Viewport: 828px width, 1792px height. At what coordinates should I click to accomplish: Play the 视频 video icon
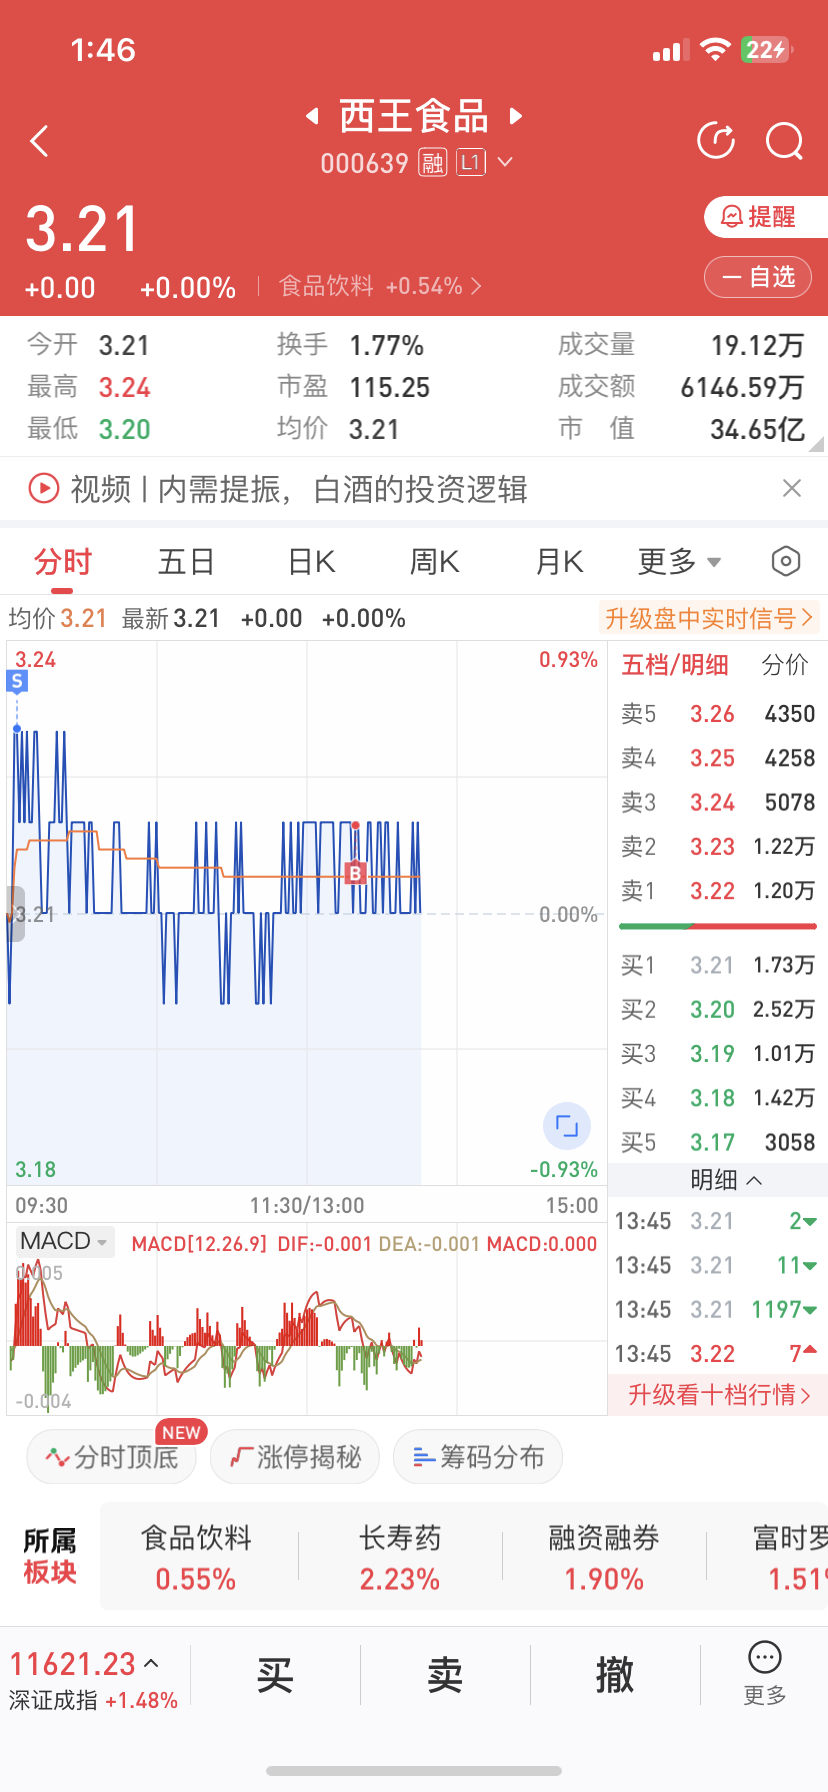44,489
